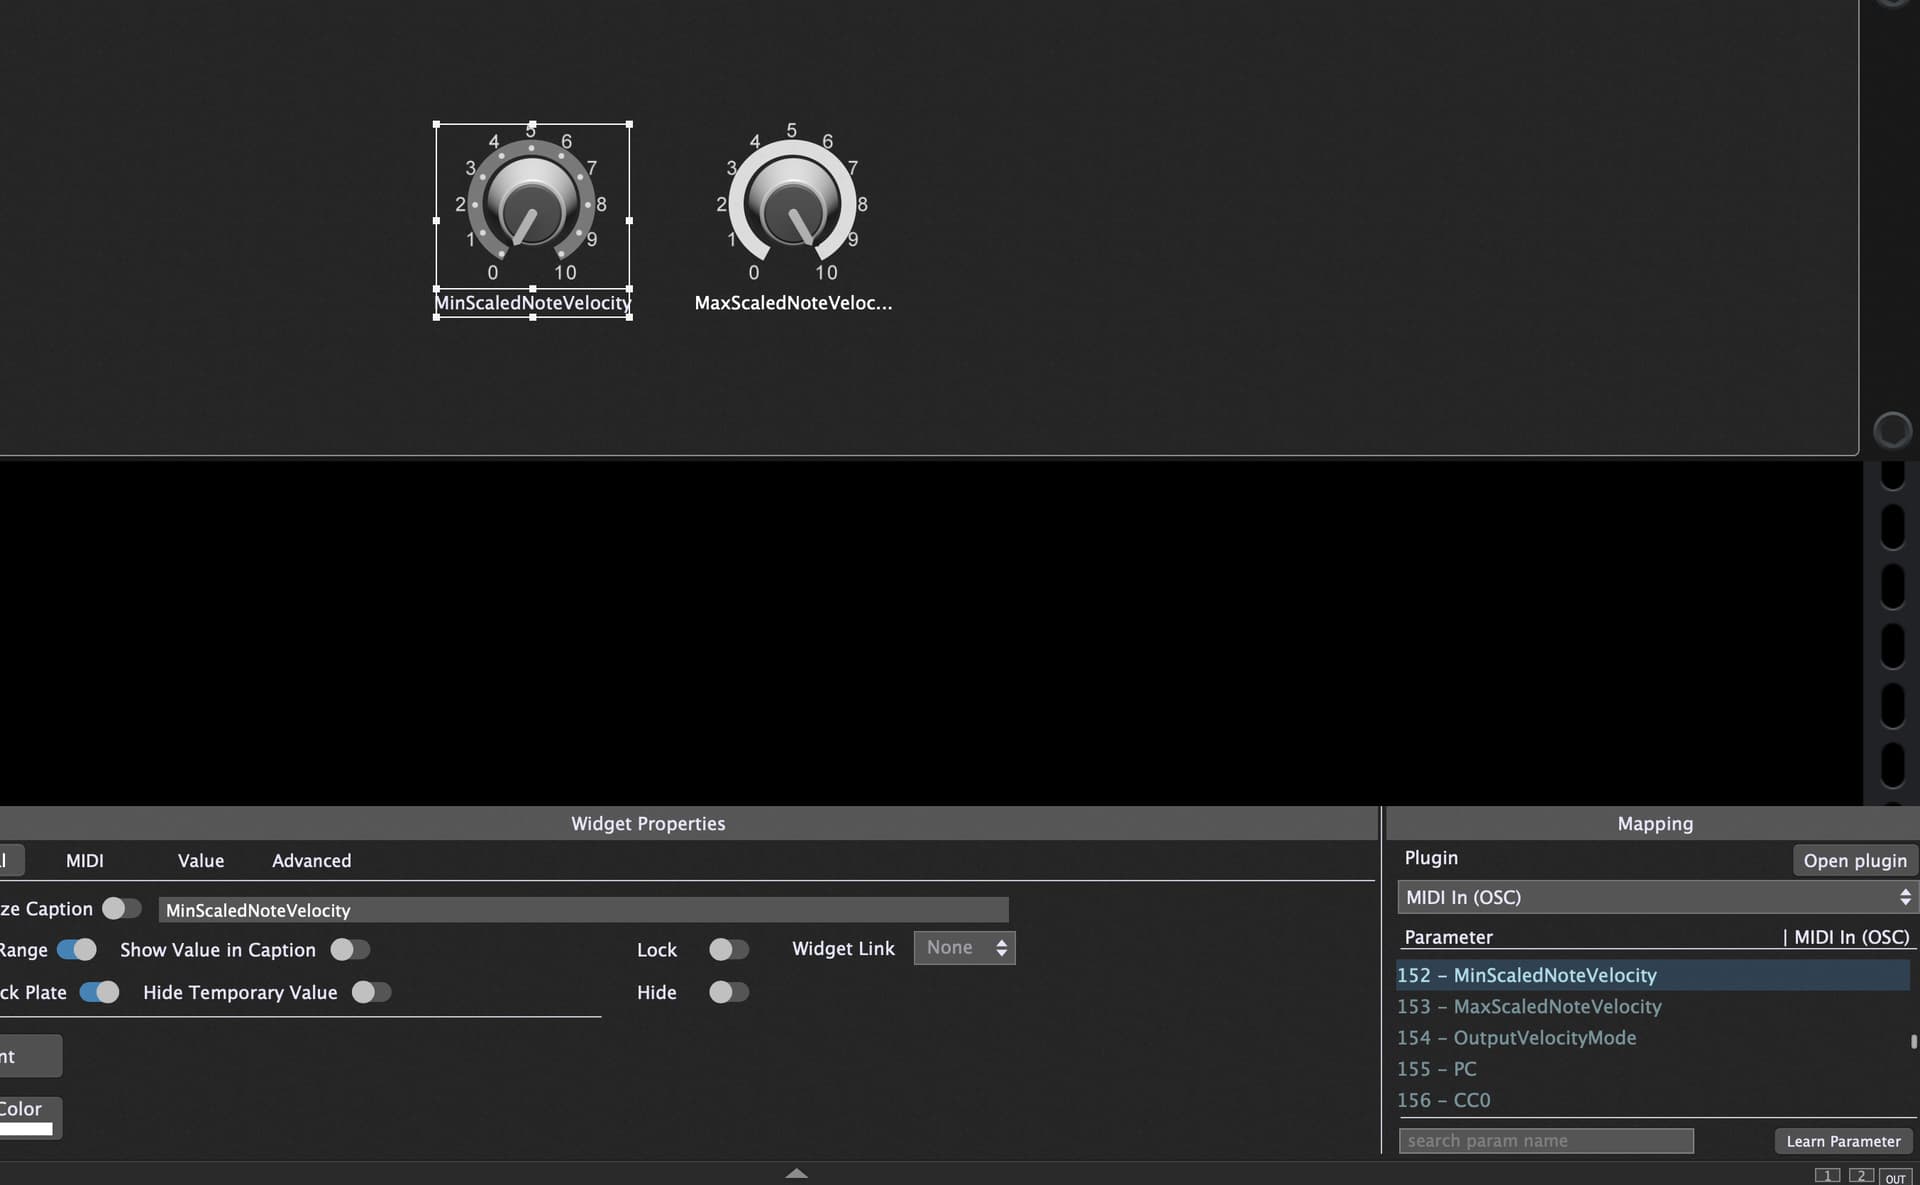The height and width of the screenshot is (1185, 1920).
Task: Turn on the Hide toggle
Action: coord(728,993)
